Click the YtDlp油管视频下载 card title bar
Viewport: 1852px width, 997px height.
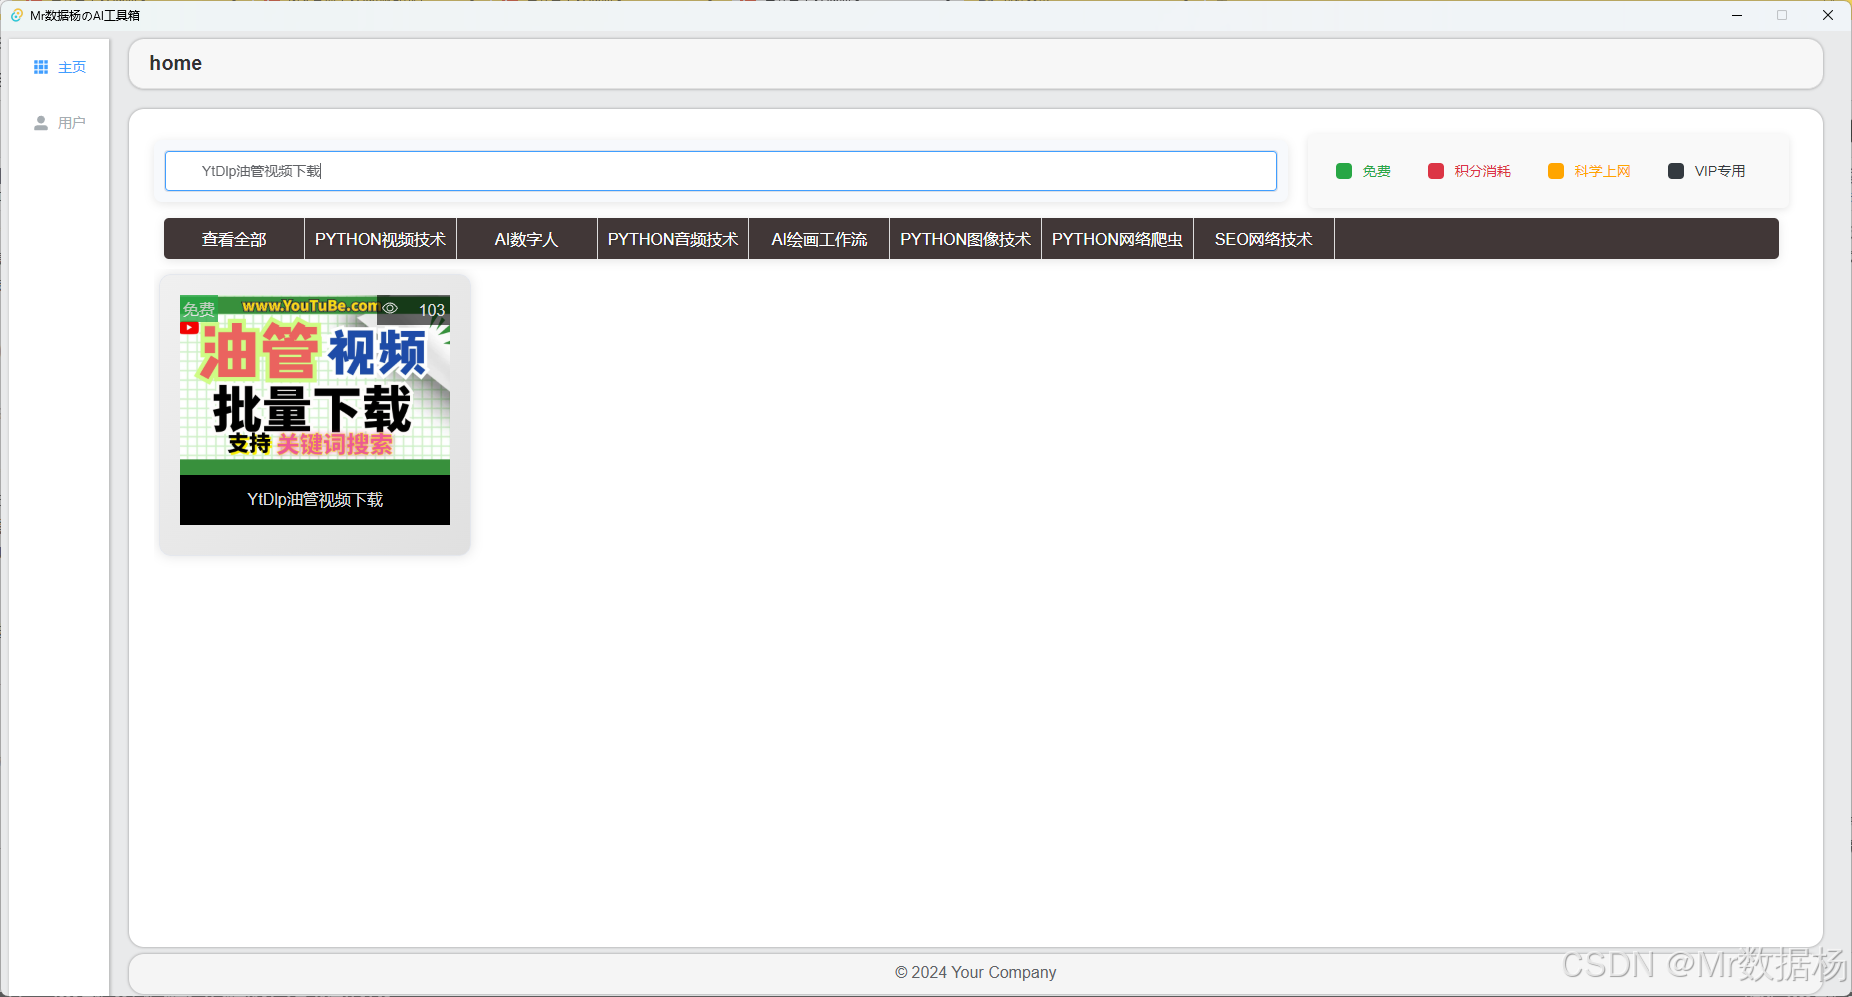pos(315,500)
